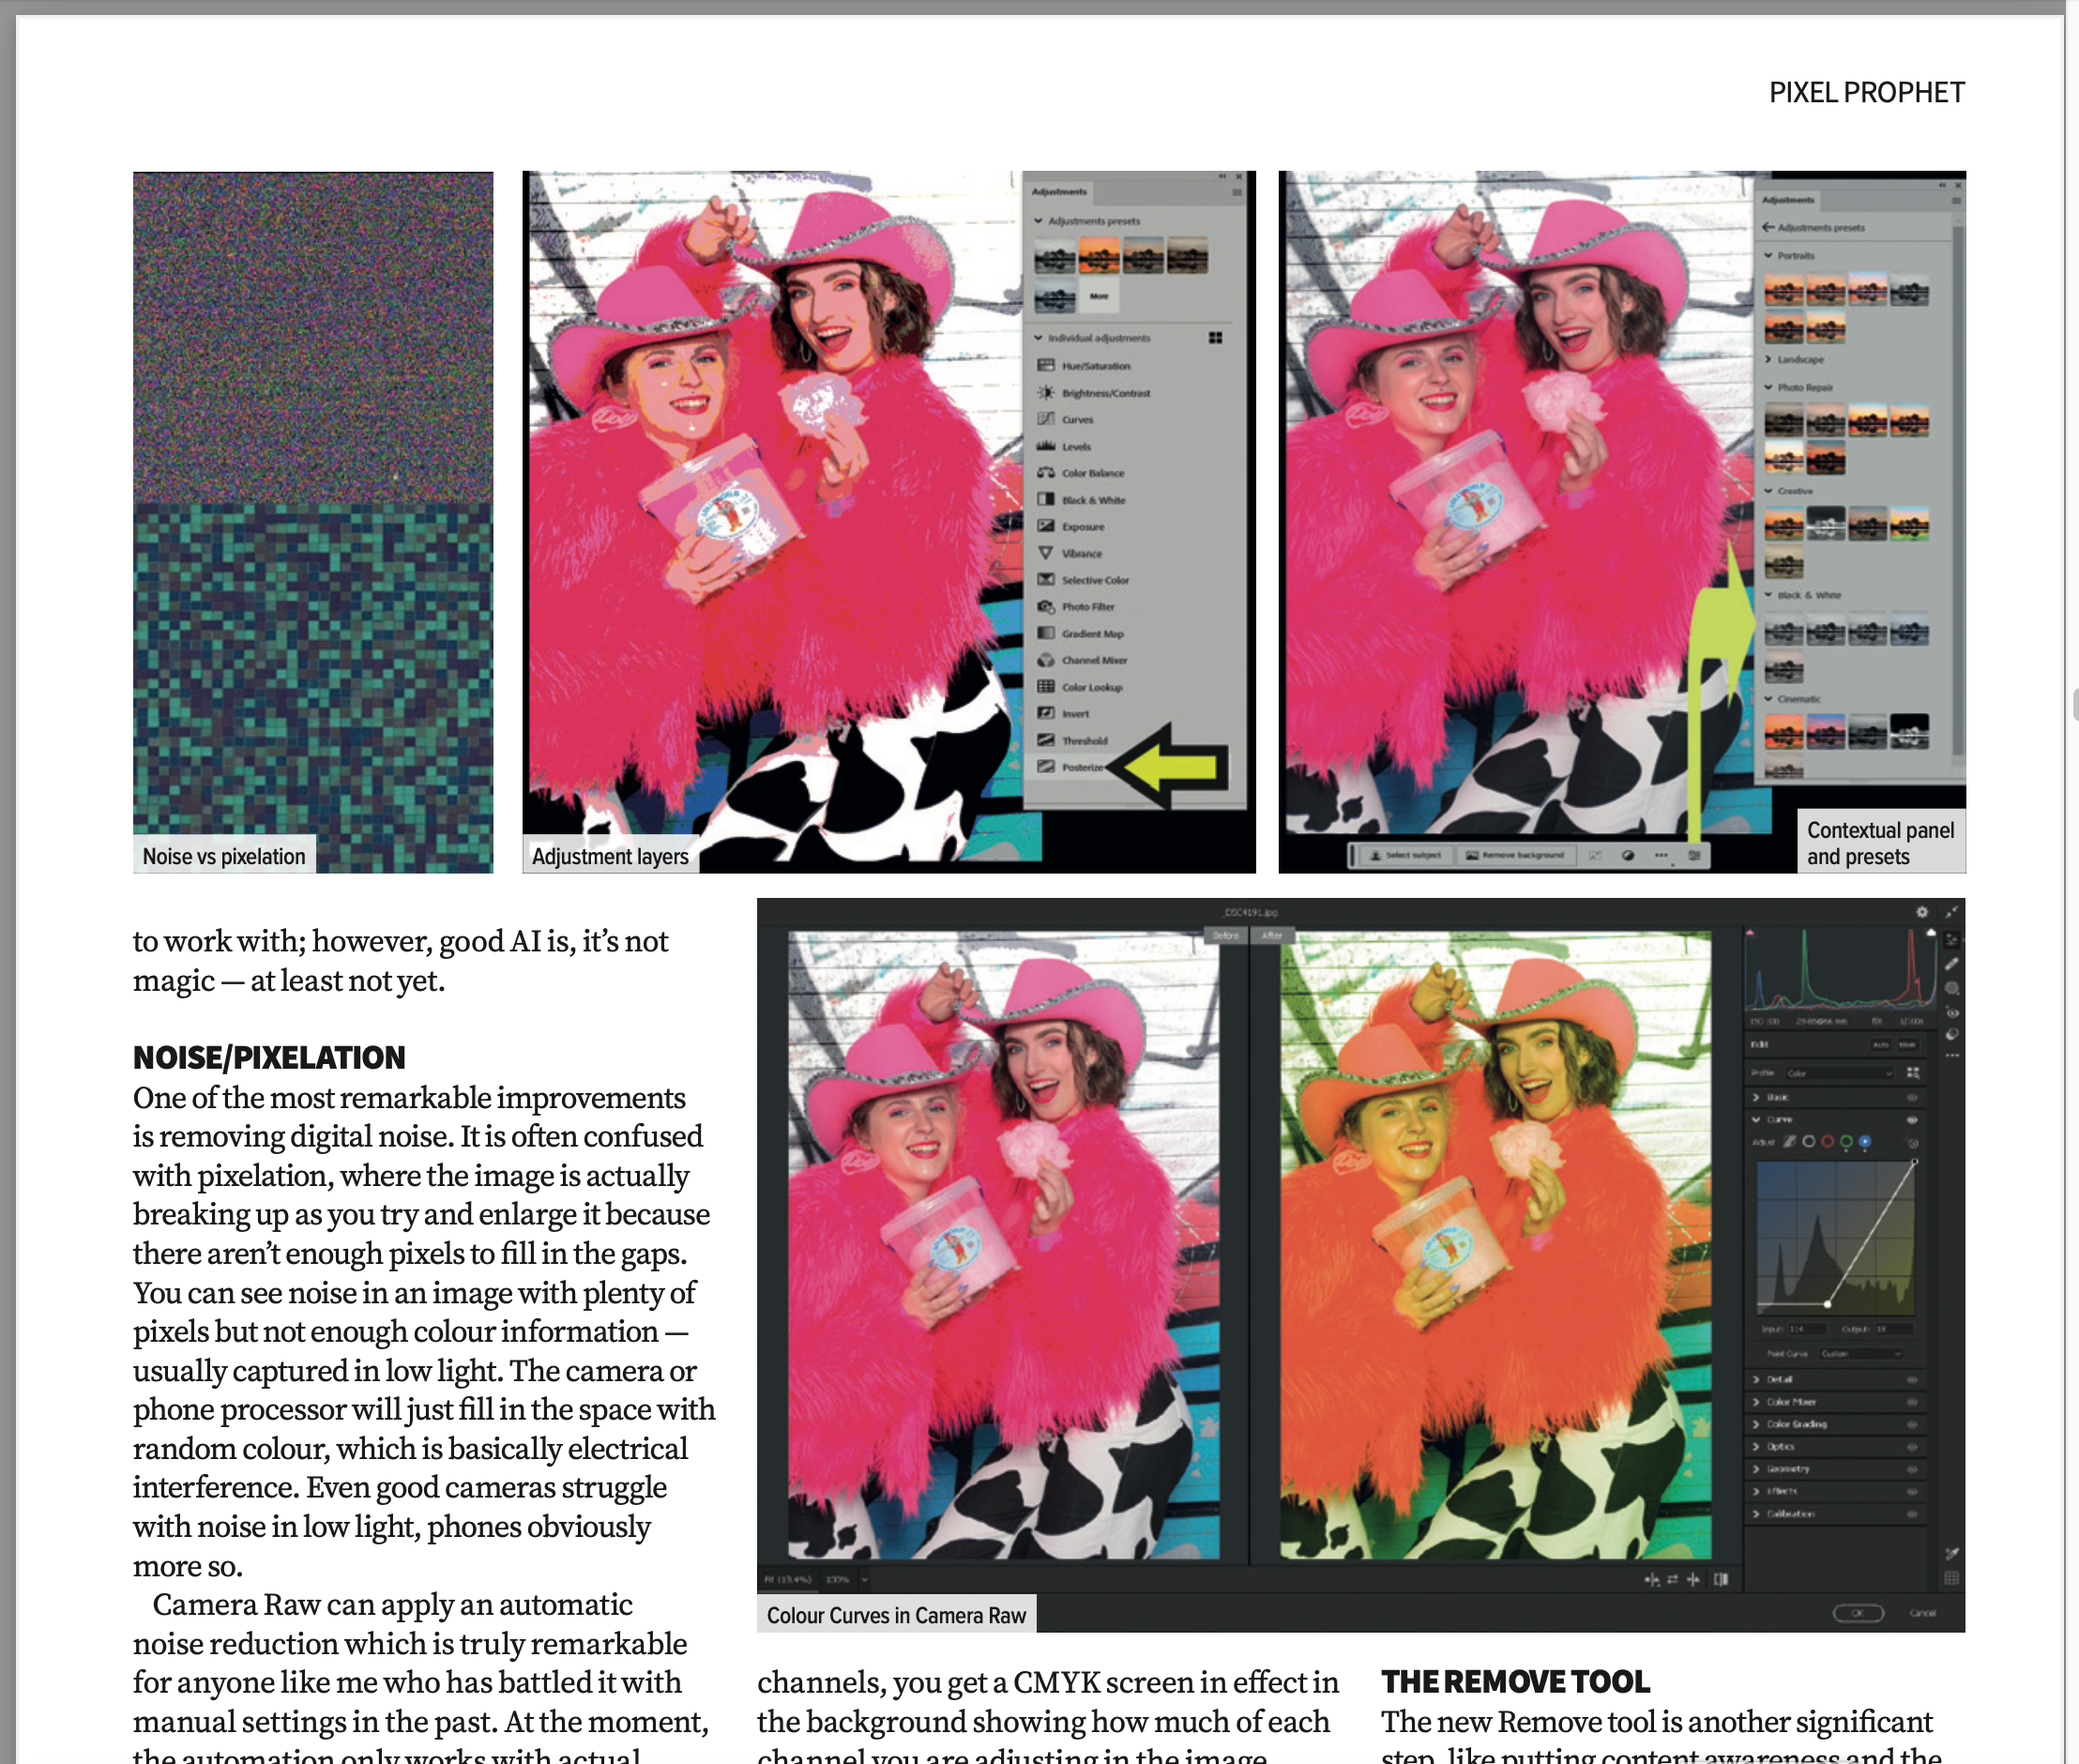Click the lower curve control point
Screen dimensions: 2079x1764
pyautogui.click(x=1827, y=1304)
